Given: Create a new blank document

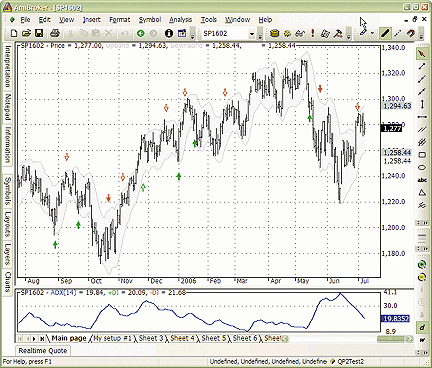Looking at the screenshot, I should pos(14,33).
